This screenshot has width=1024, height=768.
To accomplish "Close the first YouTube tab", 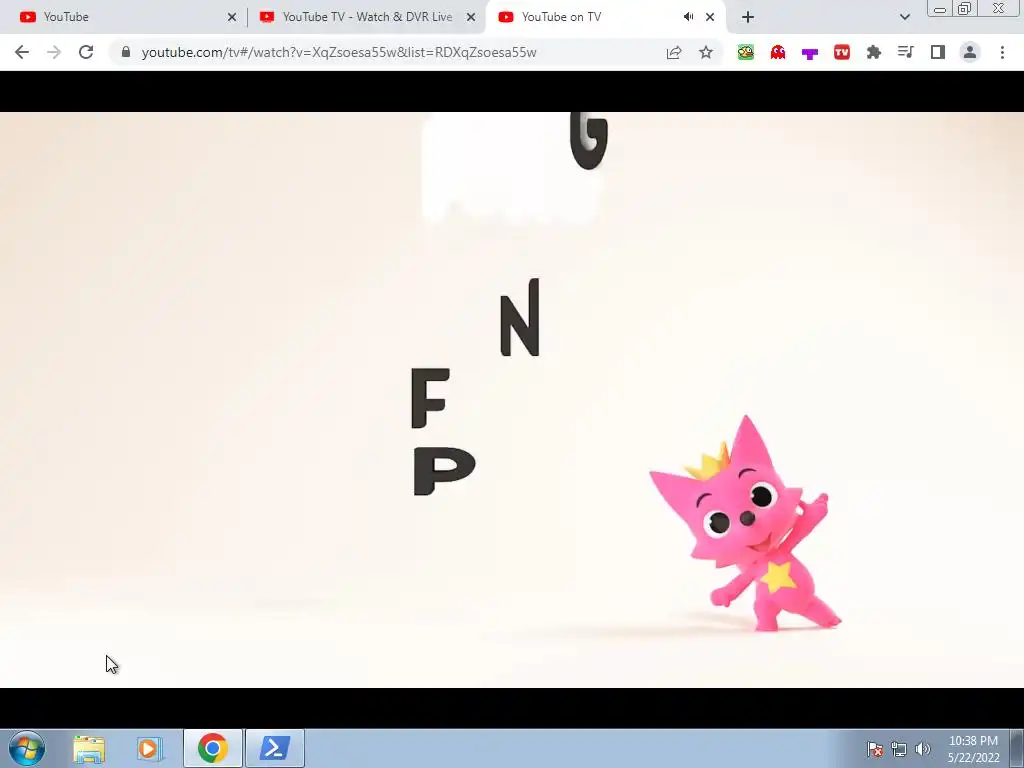I will 232,17.
